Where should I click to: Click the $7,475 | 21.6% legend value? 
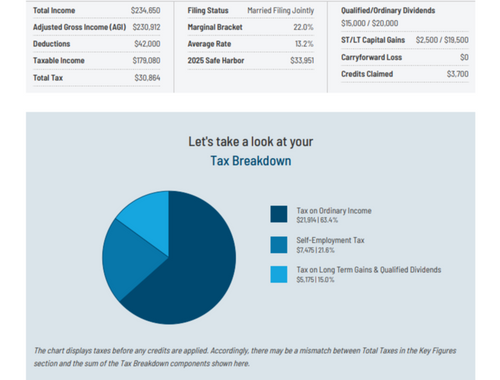[315, 250]
